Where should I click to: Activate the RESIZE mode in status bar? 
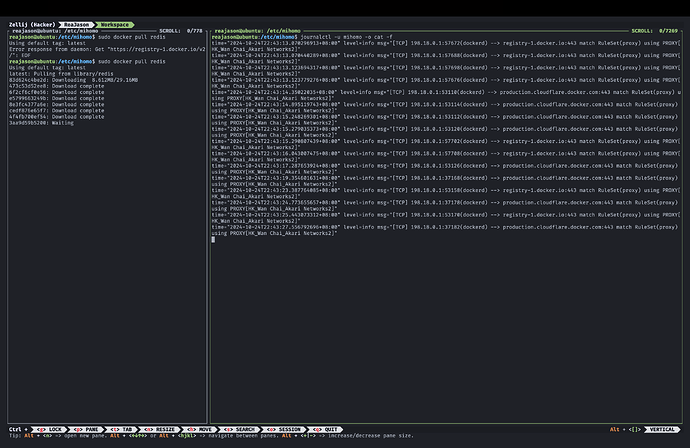(x=160, y=429)
